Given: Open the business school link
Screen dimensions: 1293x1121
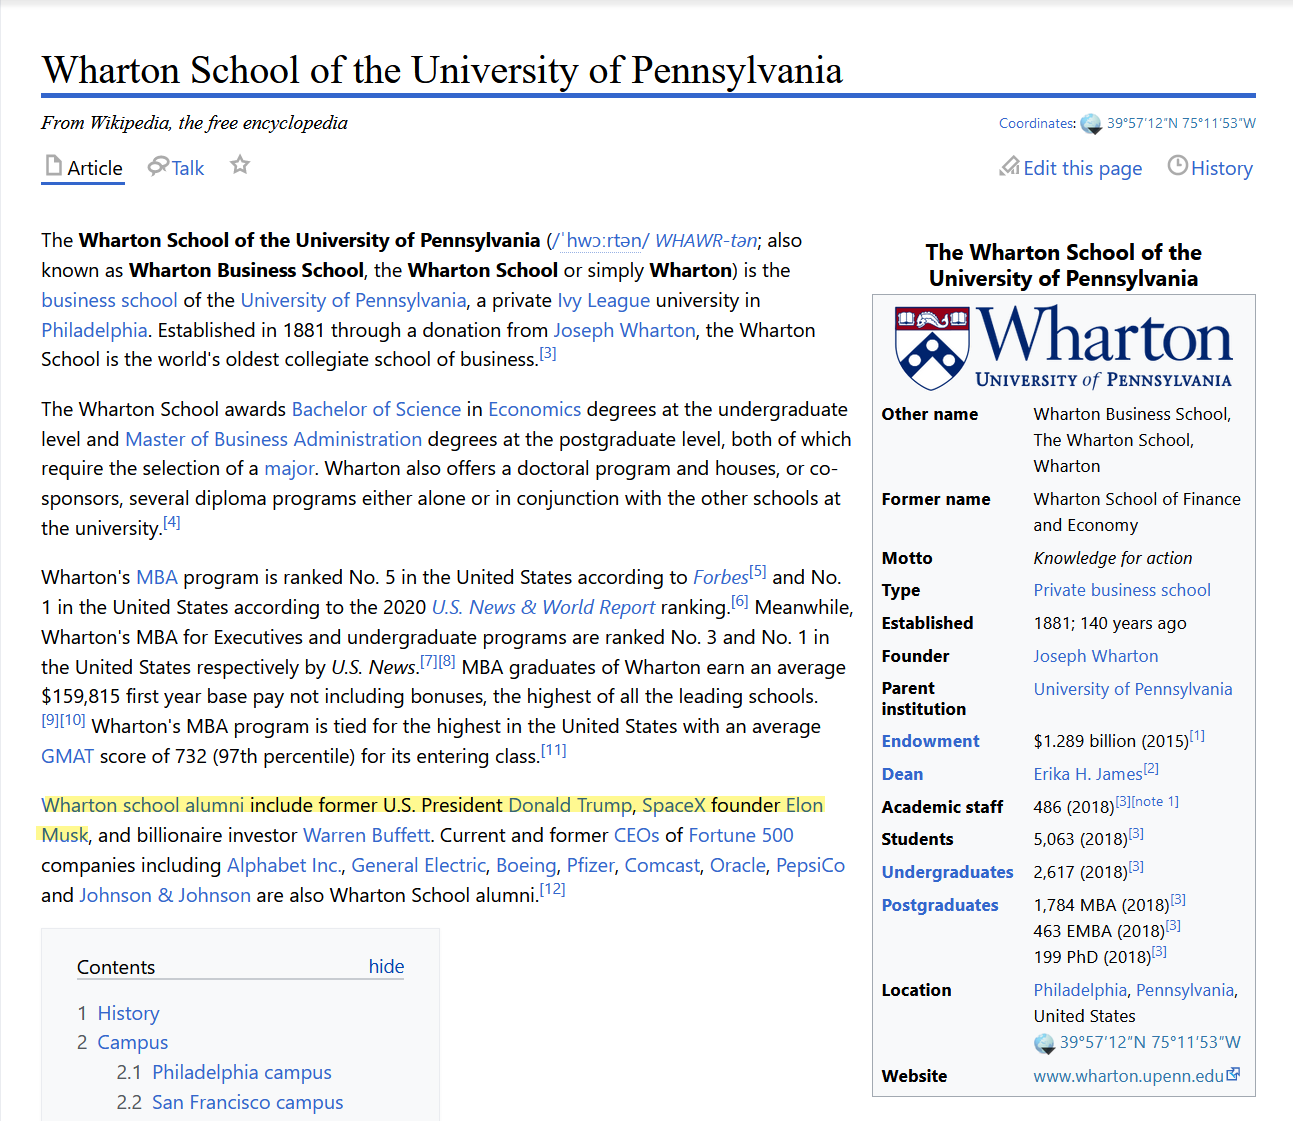Looking at the screenshot, I should [109, 300].
